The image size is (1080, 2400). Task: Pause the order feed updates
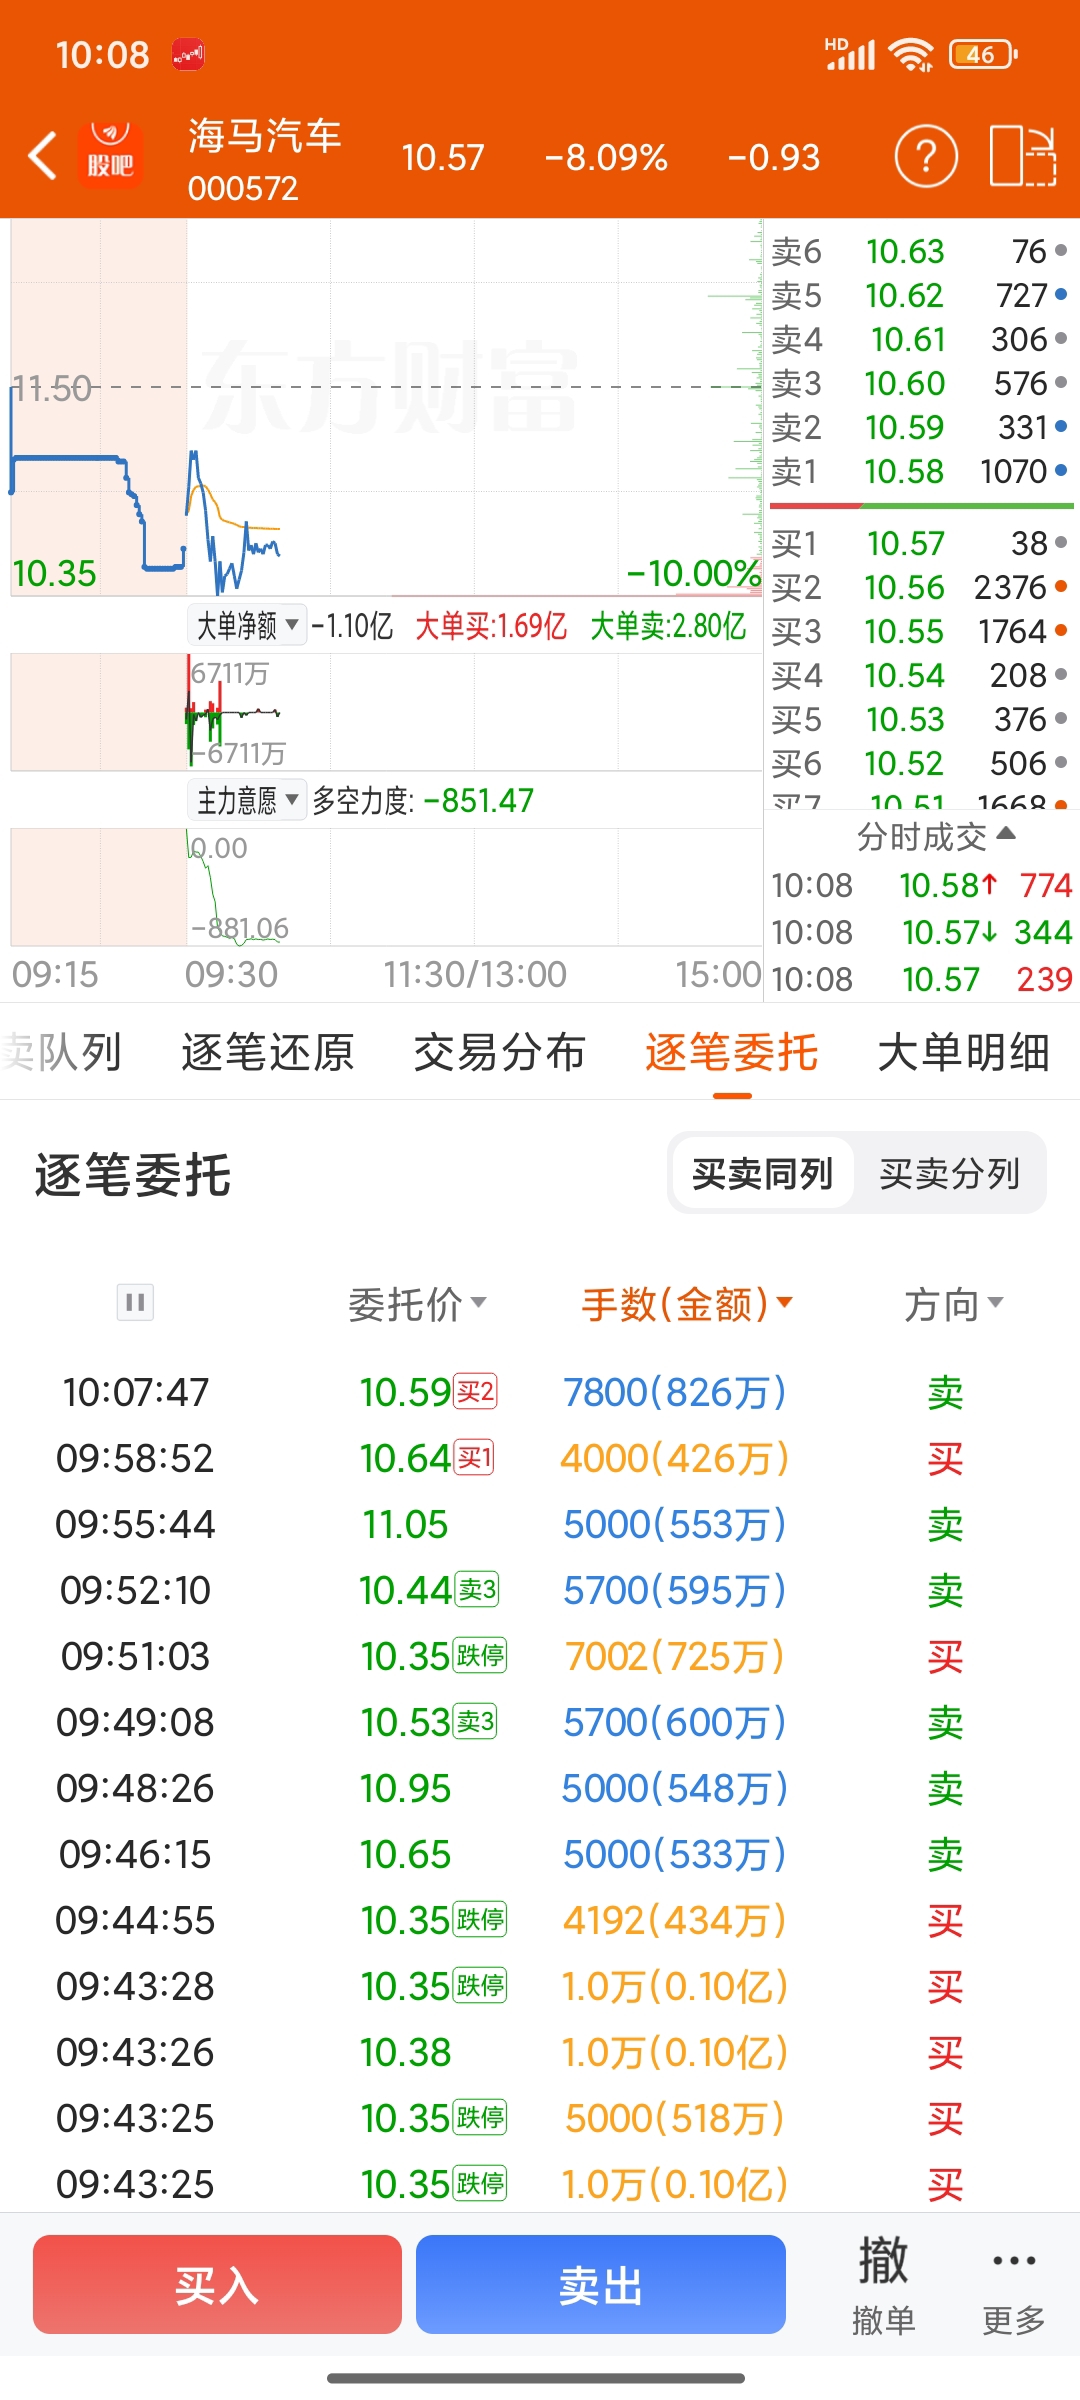[x=135, y=1302]
